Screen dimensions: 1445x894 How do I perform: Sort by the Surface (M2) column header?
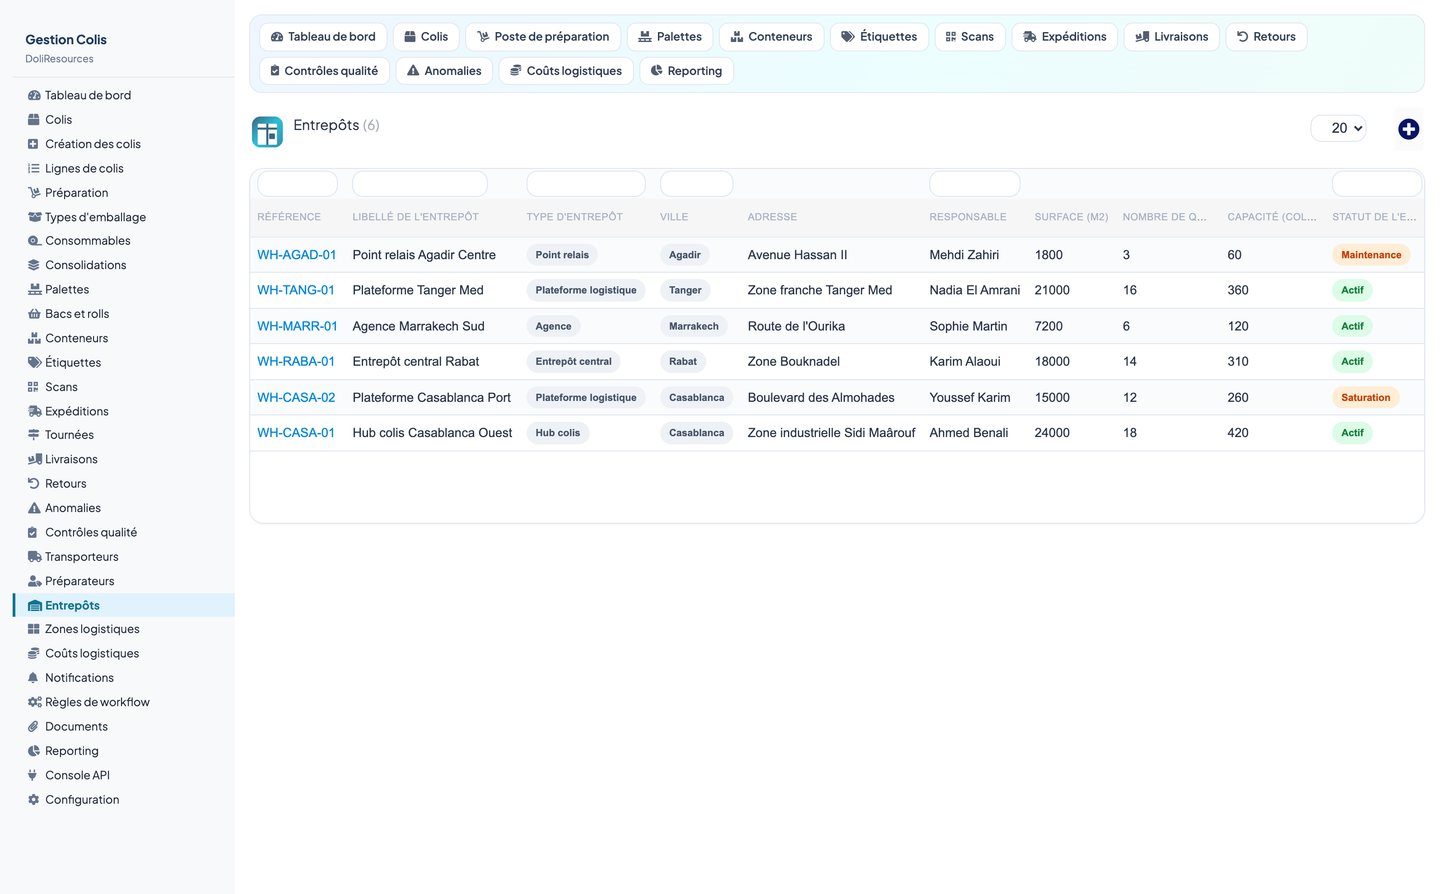1071,217
